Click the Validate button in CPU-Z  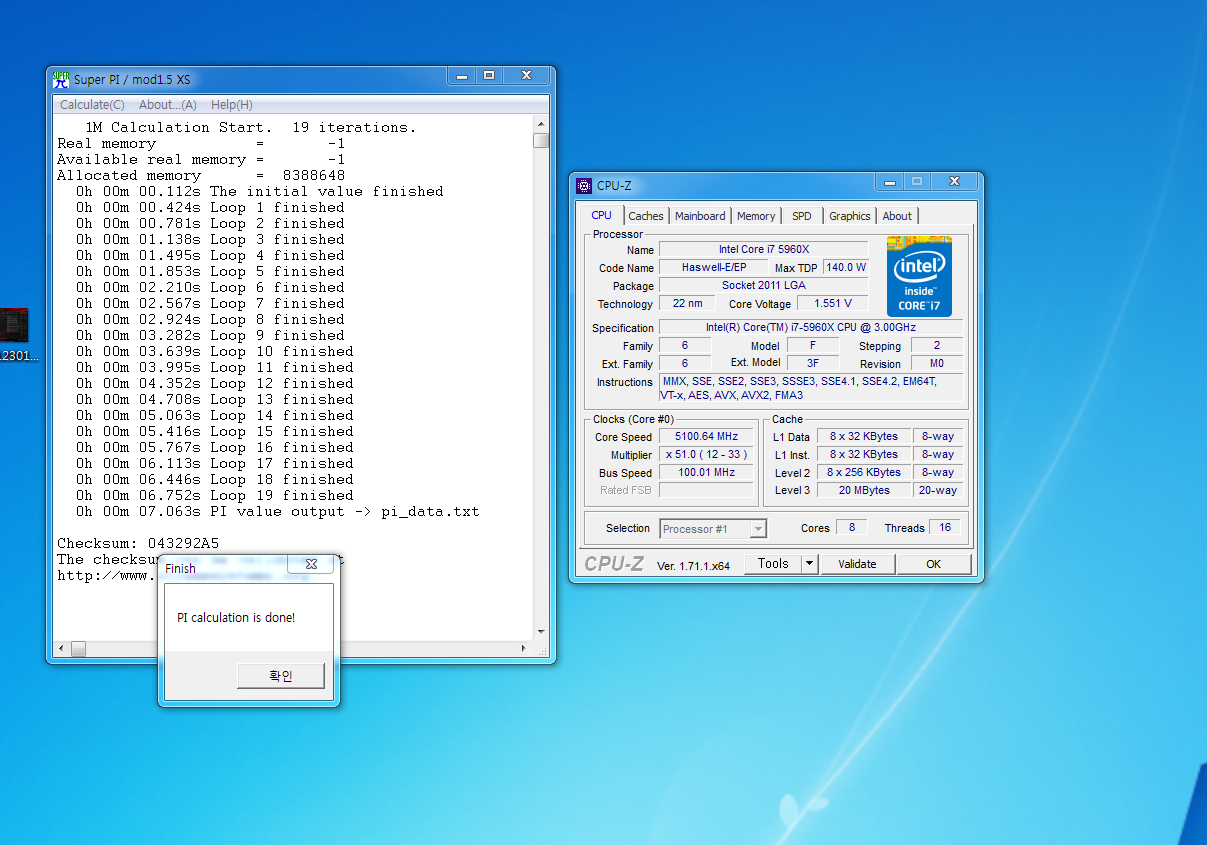pos(857,564)
